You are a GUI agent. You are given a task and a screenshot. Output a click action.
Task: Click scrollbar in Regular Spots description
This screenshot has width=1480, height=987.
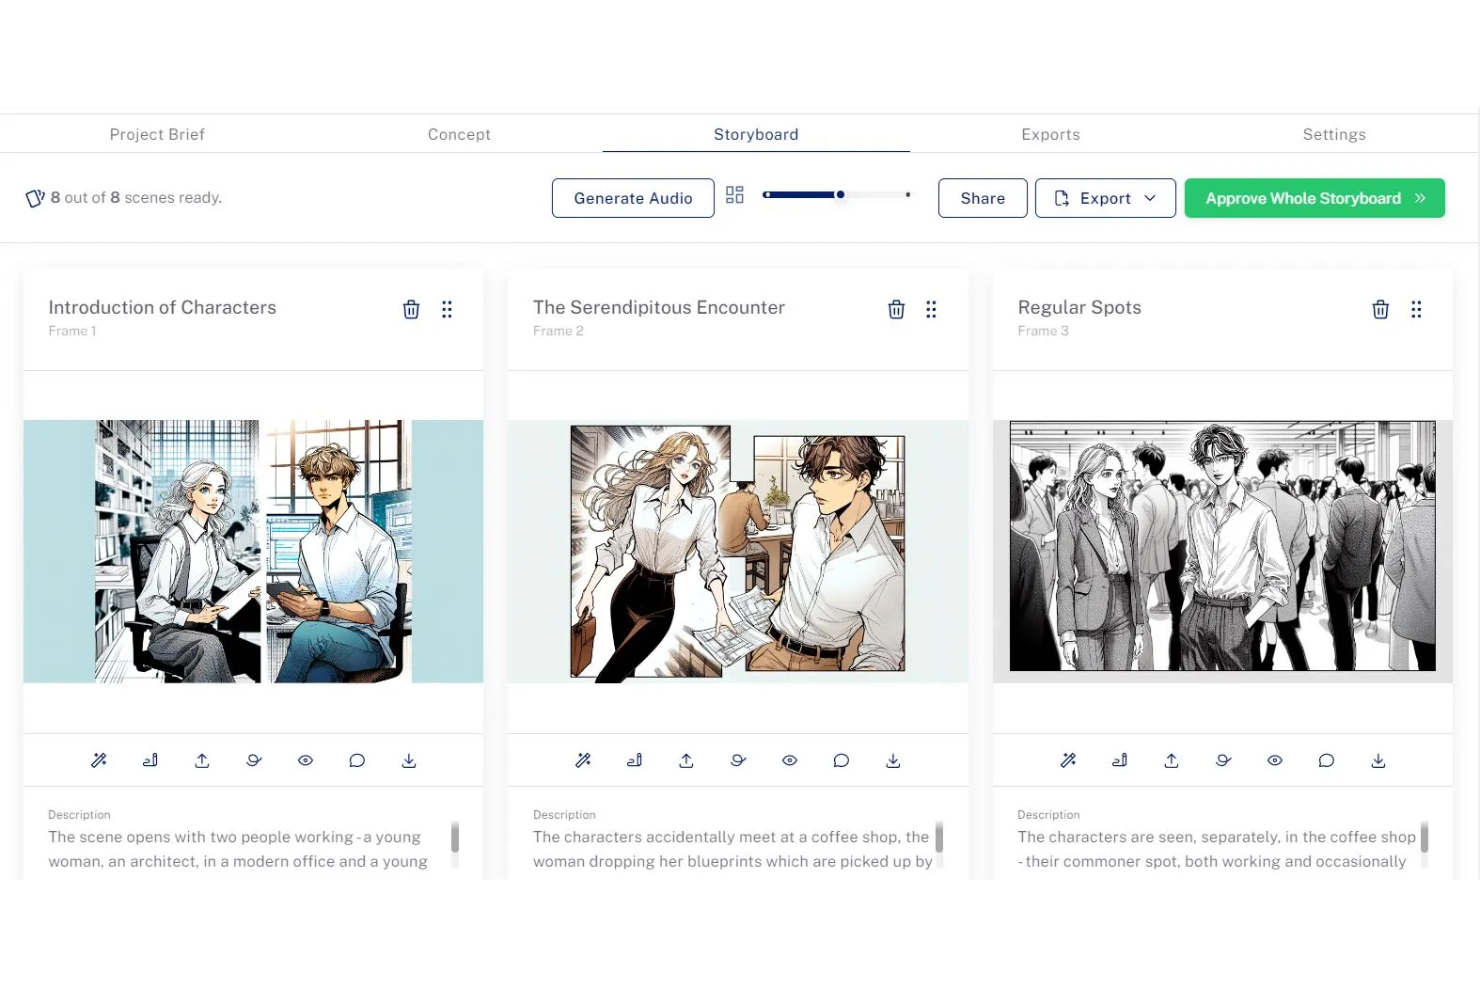pyautogui.click(x=1424, y=836)
